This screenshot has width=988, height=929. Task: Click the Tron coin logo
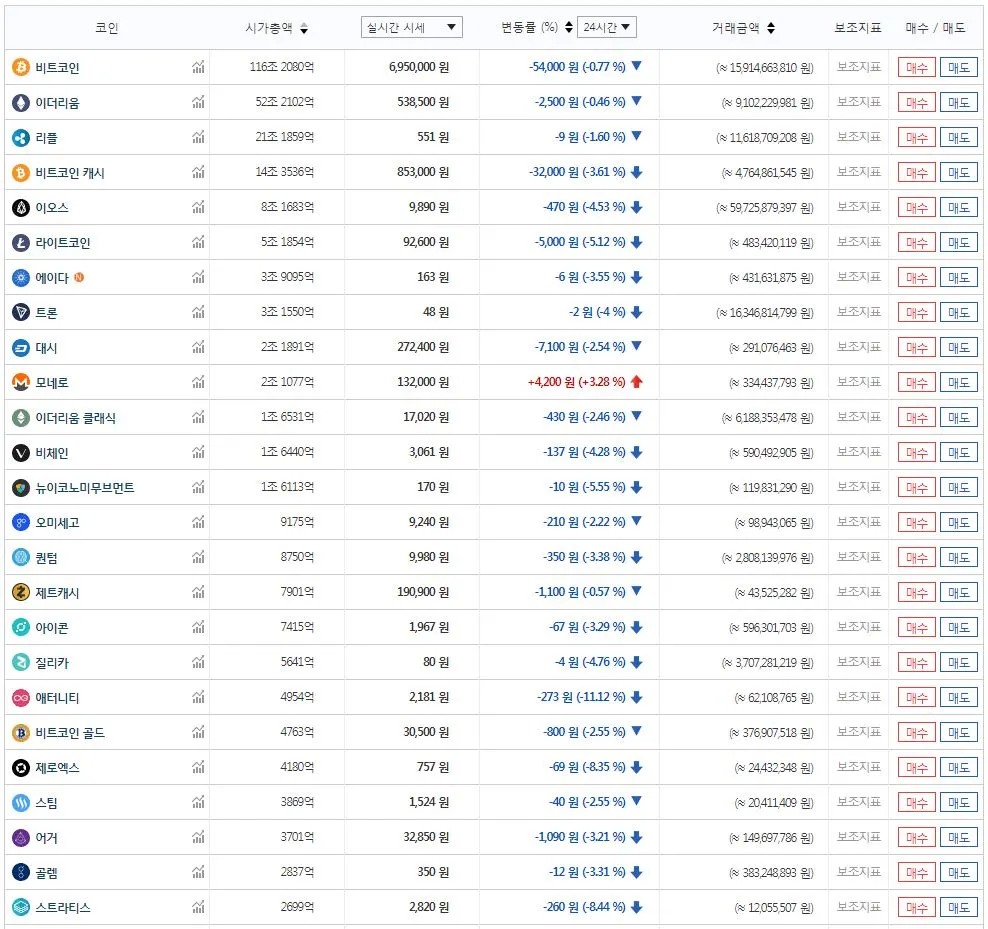[x=21, y=312]
